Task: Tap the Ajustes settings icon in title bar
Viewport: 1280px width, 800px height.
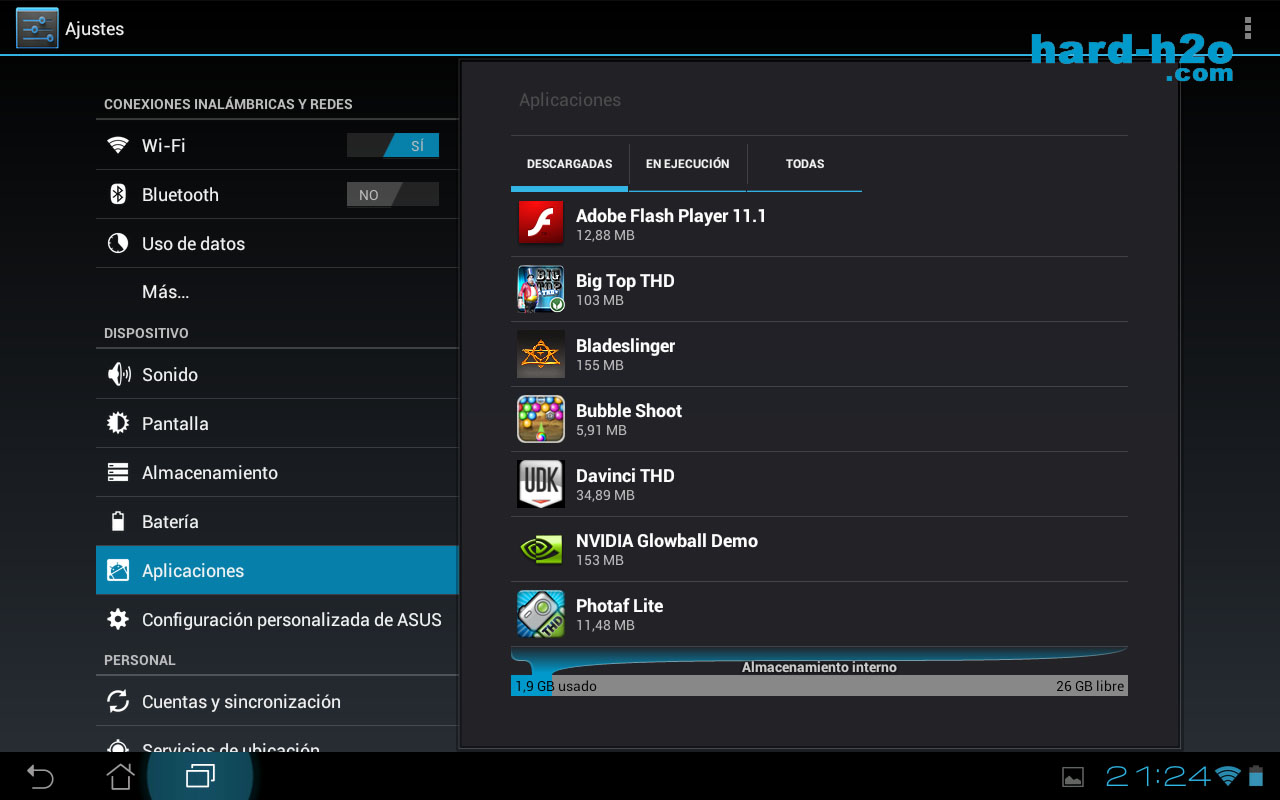Action: (x=37, y=28)
